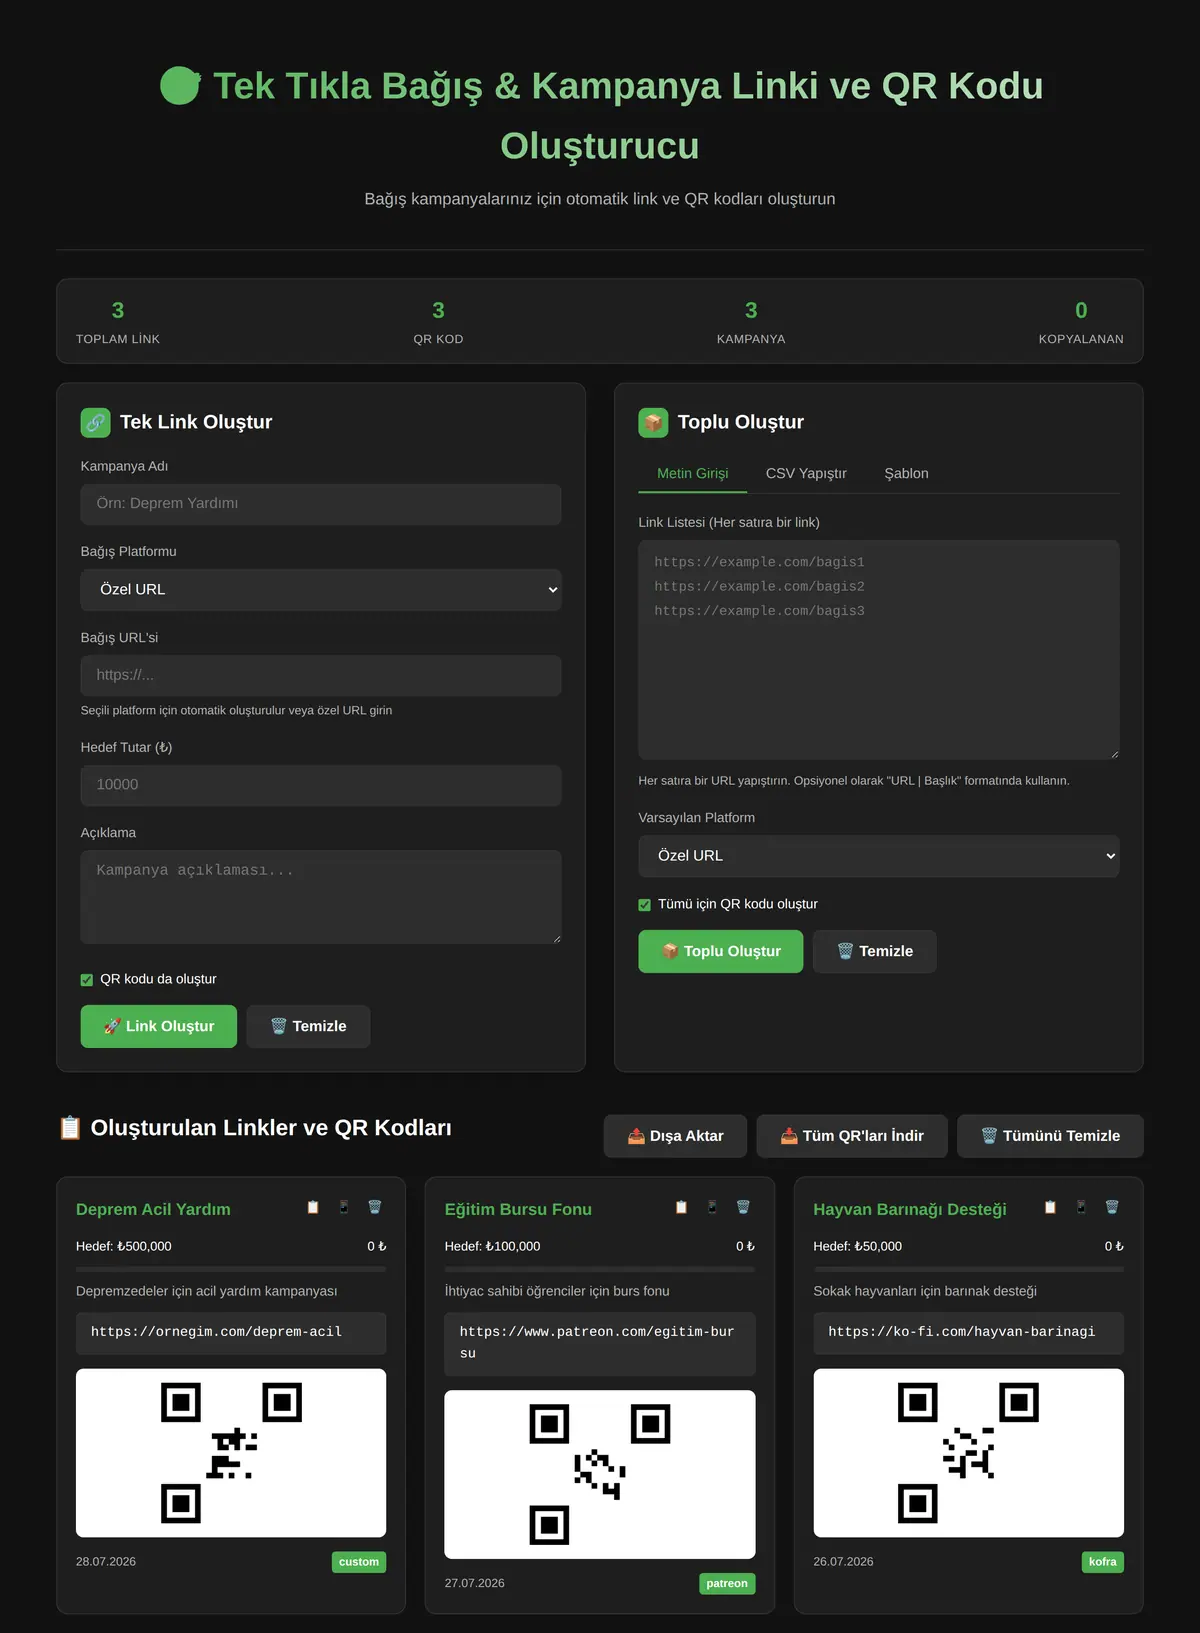Switch to the CSV Yapıştır tab
Image resolution: width=1200 pixels, height=1633 pixels.
806,473
